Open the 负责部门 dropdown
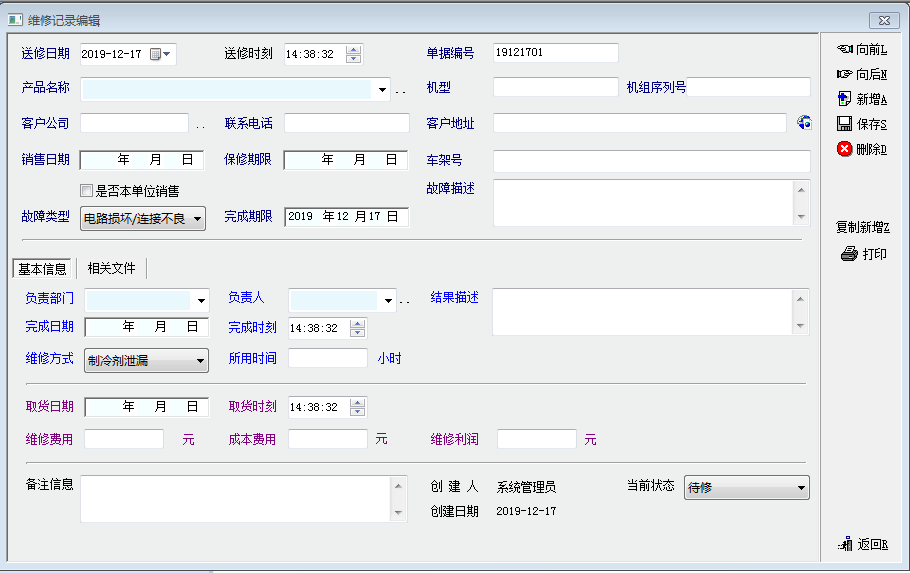The height and width of the screenshot is (573, 910). click(201, 300)
